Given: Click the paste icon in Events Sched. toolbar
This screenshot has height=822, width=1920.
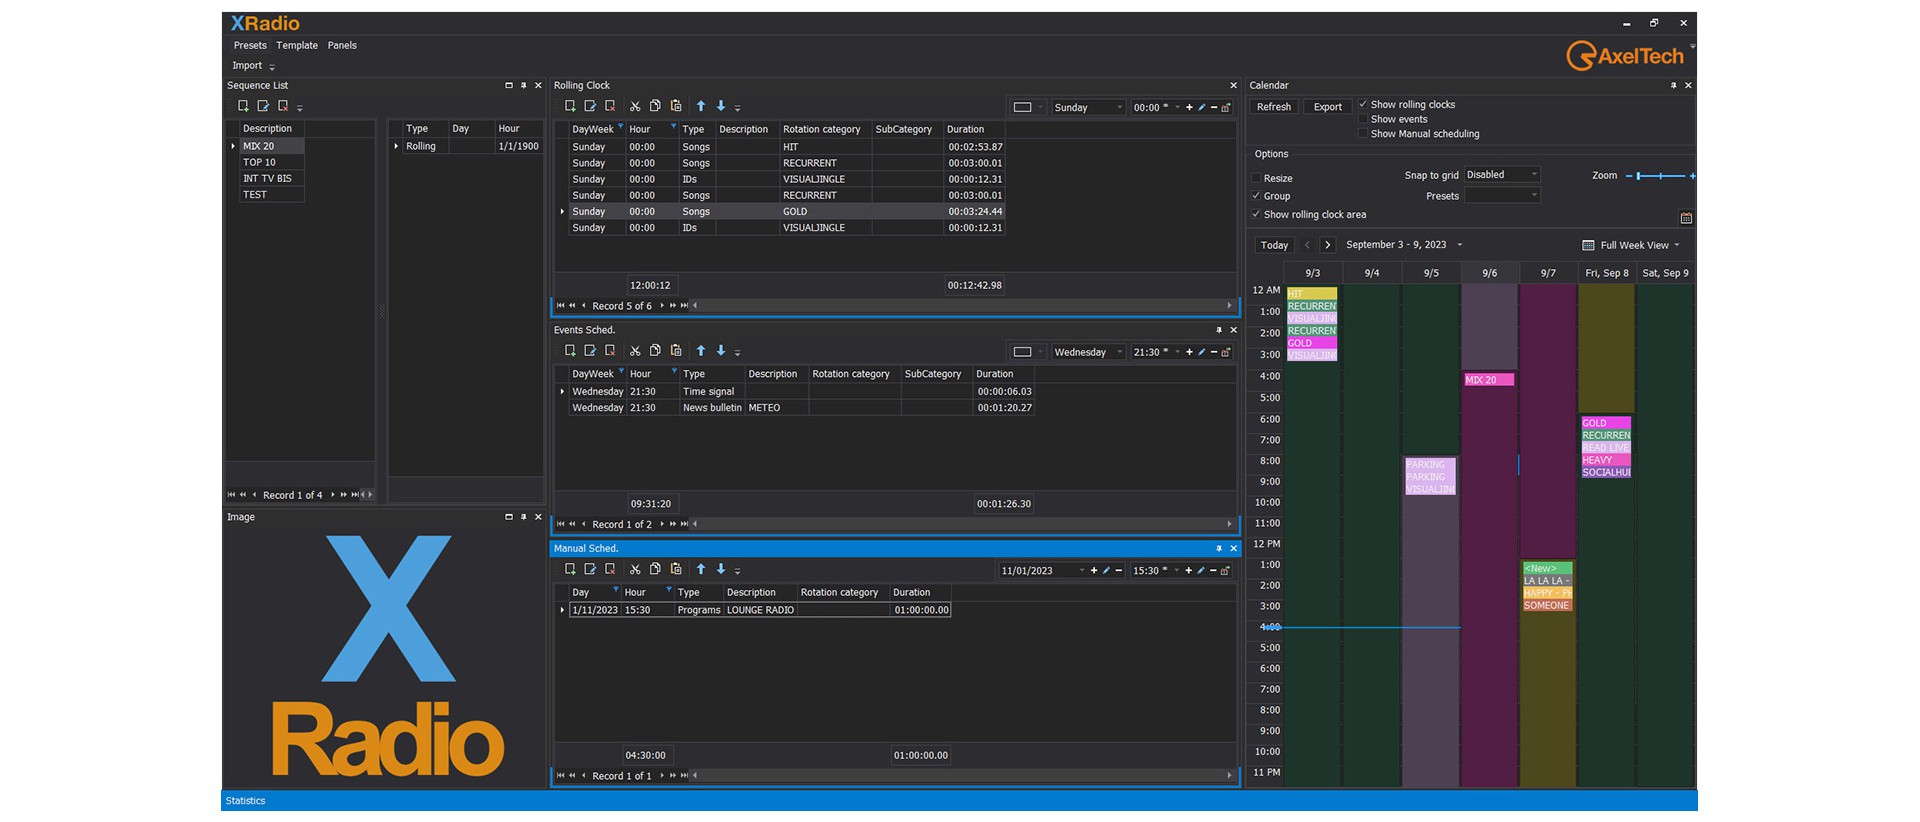Looking at the screenshot, I should click(676, 351).
